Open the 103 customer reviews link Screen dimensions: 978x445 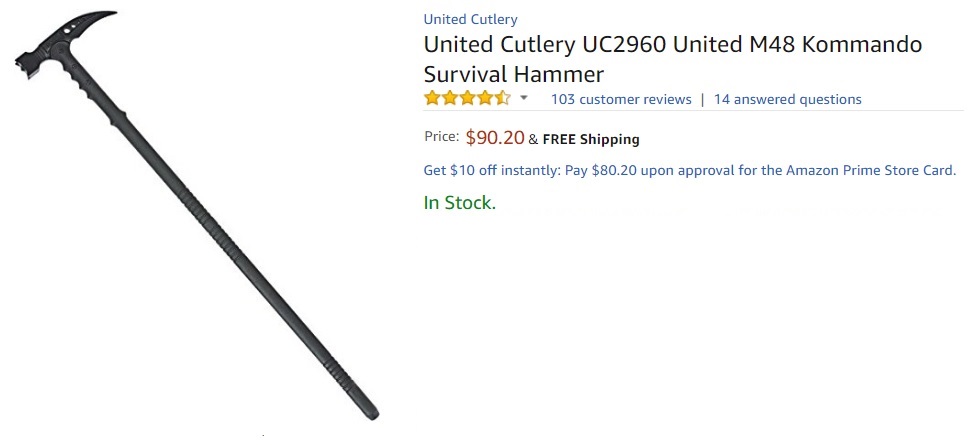[621, 99]
